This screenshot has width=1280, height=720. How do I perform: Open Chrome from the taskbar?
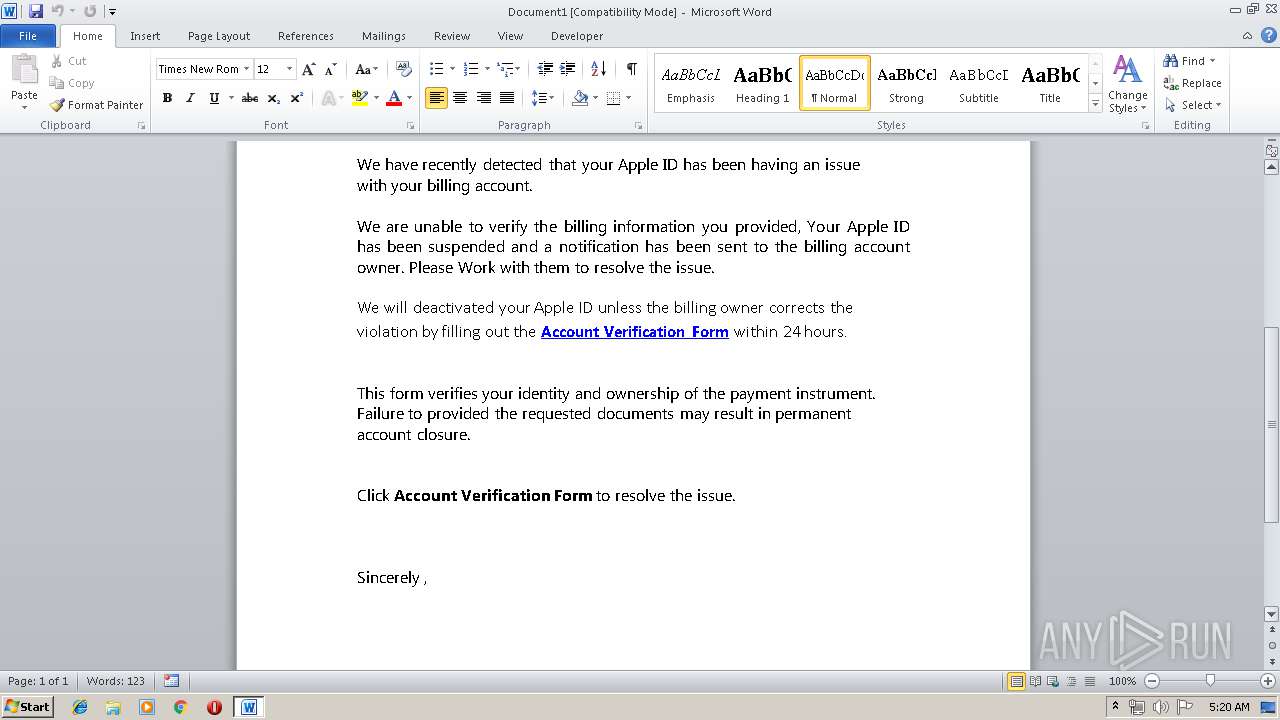(181, 707)
